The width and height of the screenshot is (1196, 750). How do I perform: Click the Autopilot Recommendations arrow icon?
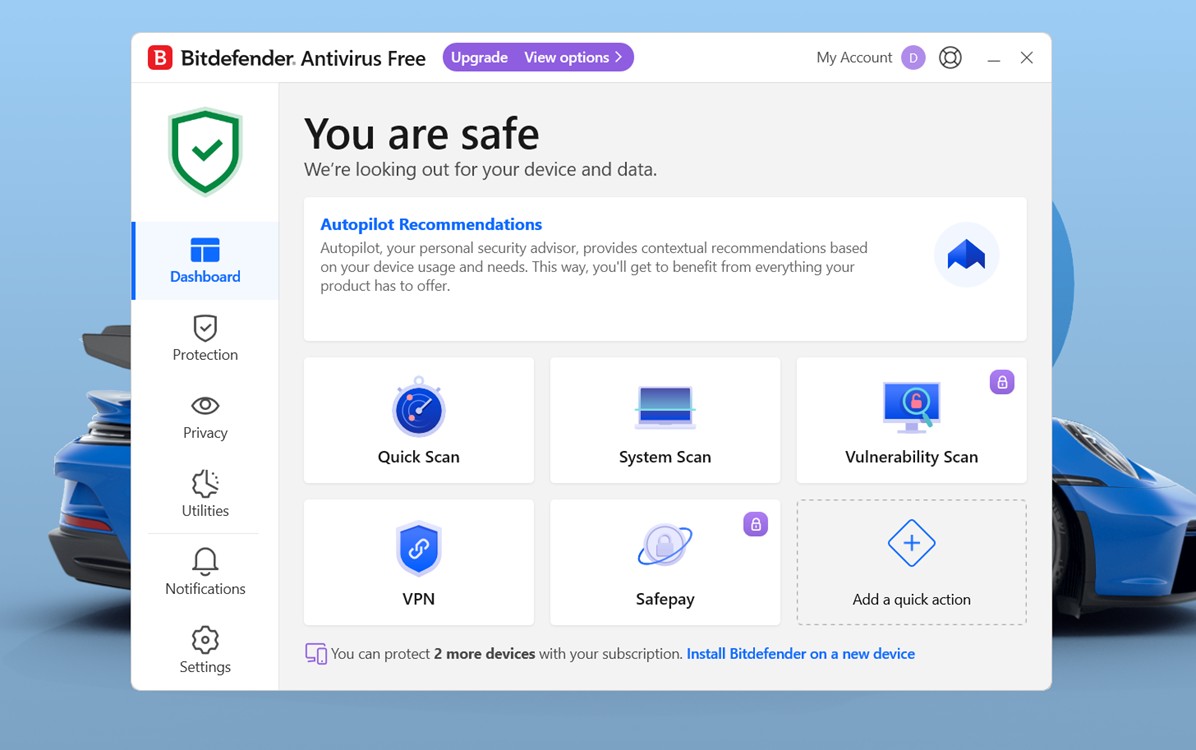[965, 255]
